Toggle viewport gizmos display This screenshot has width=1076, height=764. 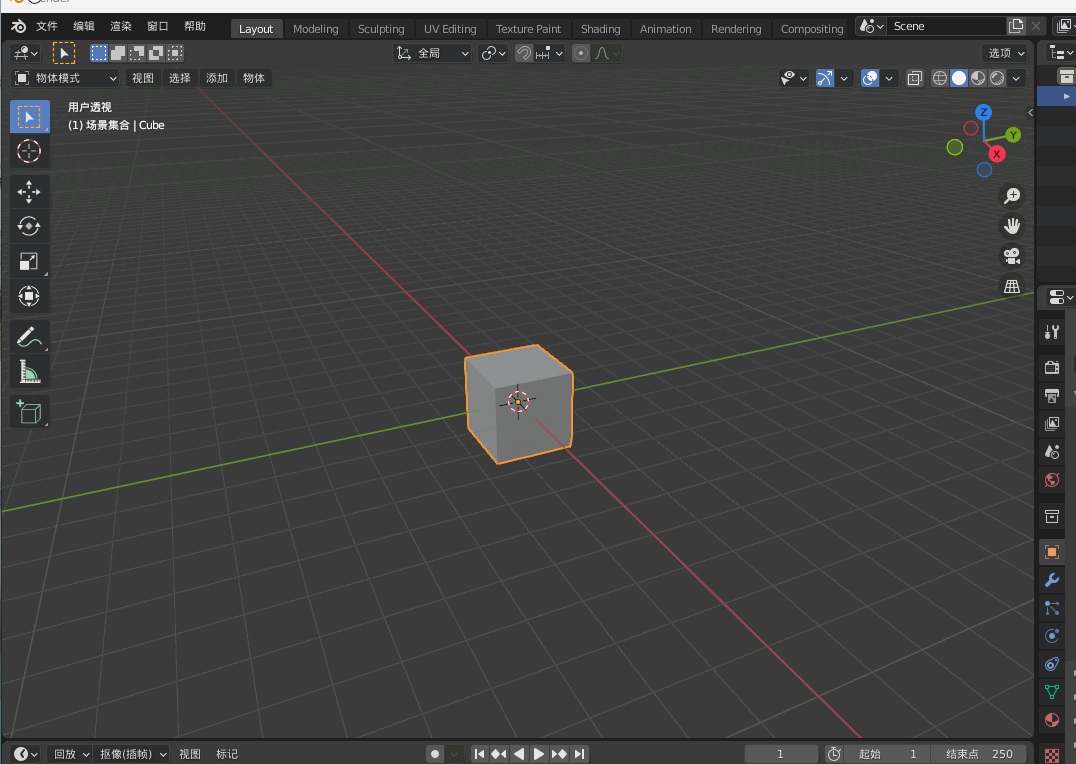point(824,78)
